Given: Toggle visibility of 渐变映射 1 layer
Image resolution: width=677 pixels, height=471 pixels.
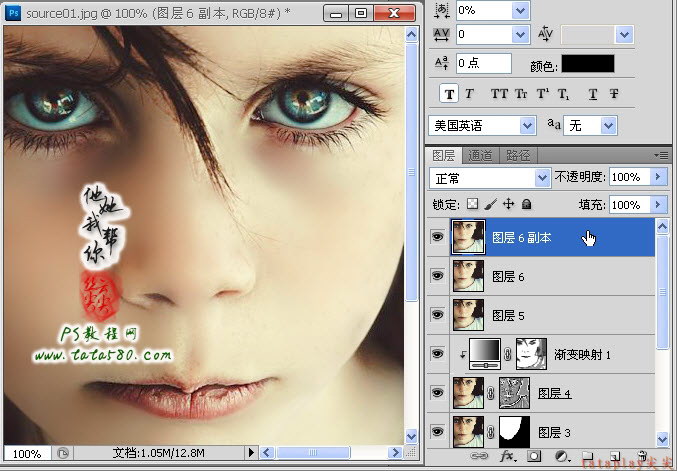Looking at the screenshot, I should click(x=437, y=354).
